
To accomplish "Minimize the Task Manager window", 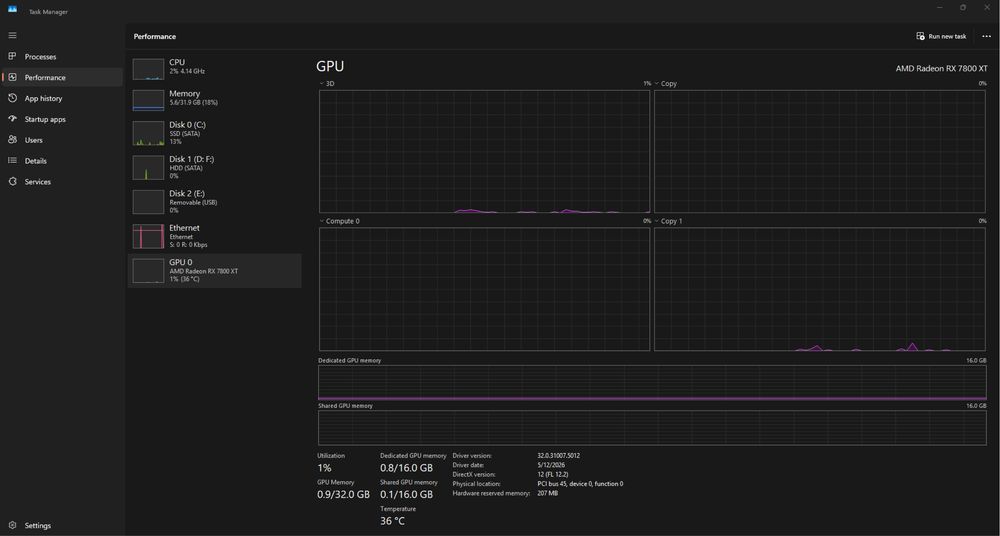I will tap(939, 7).
